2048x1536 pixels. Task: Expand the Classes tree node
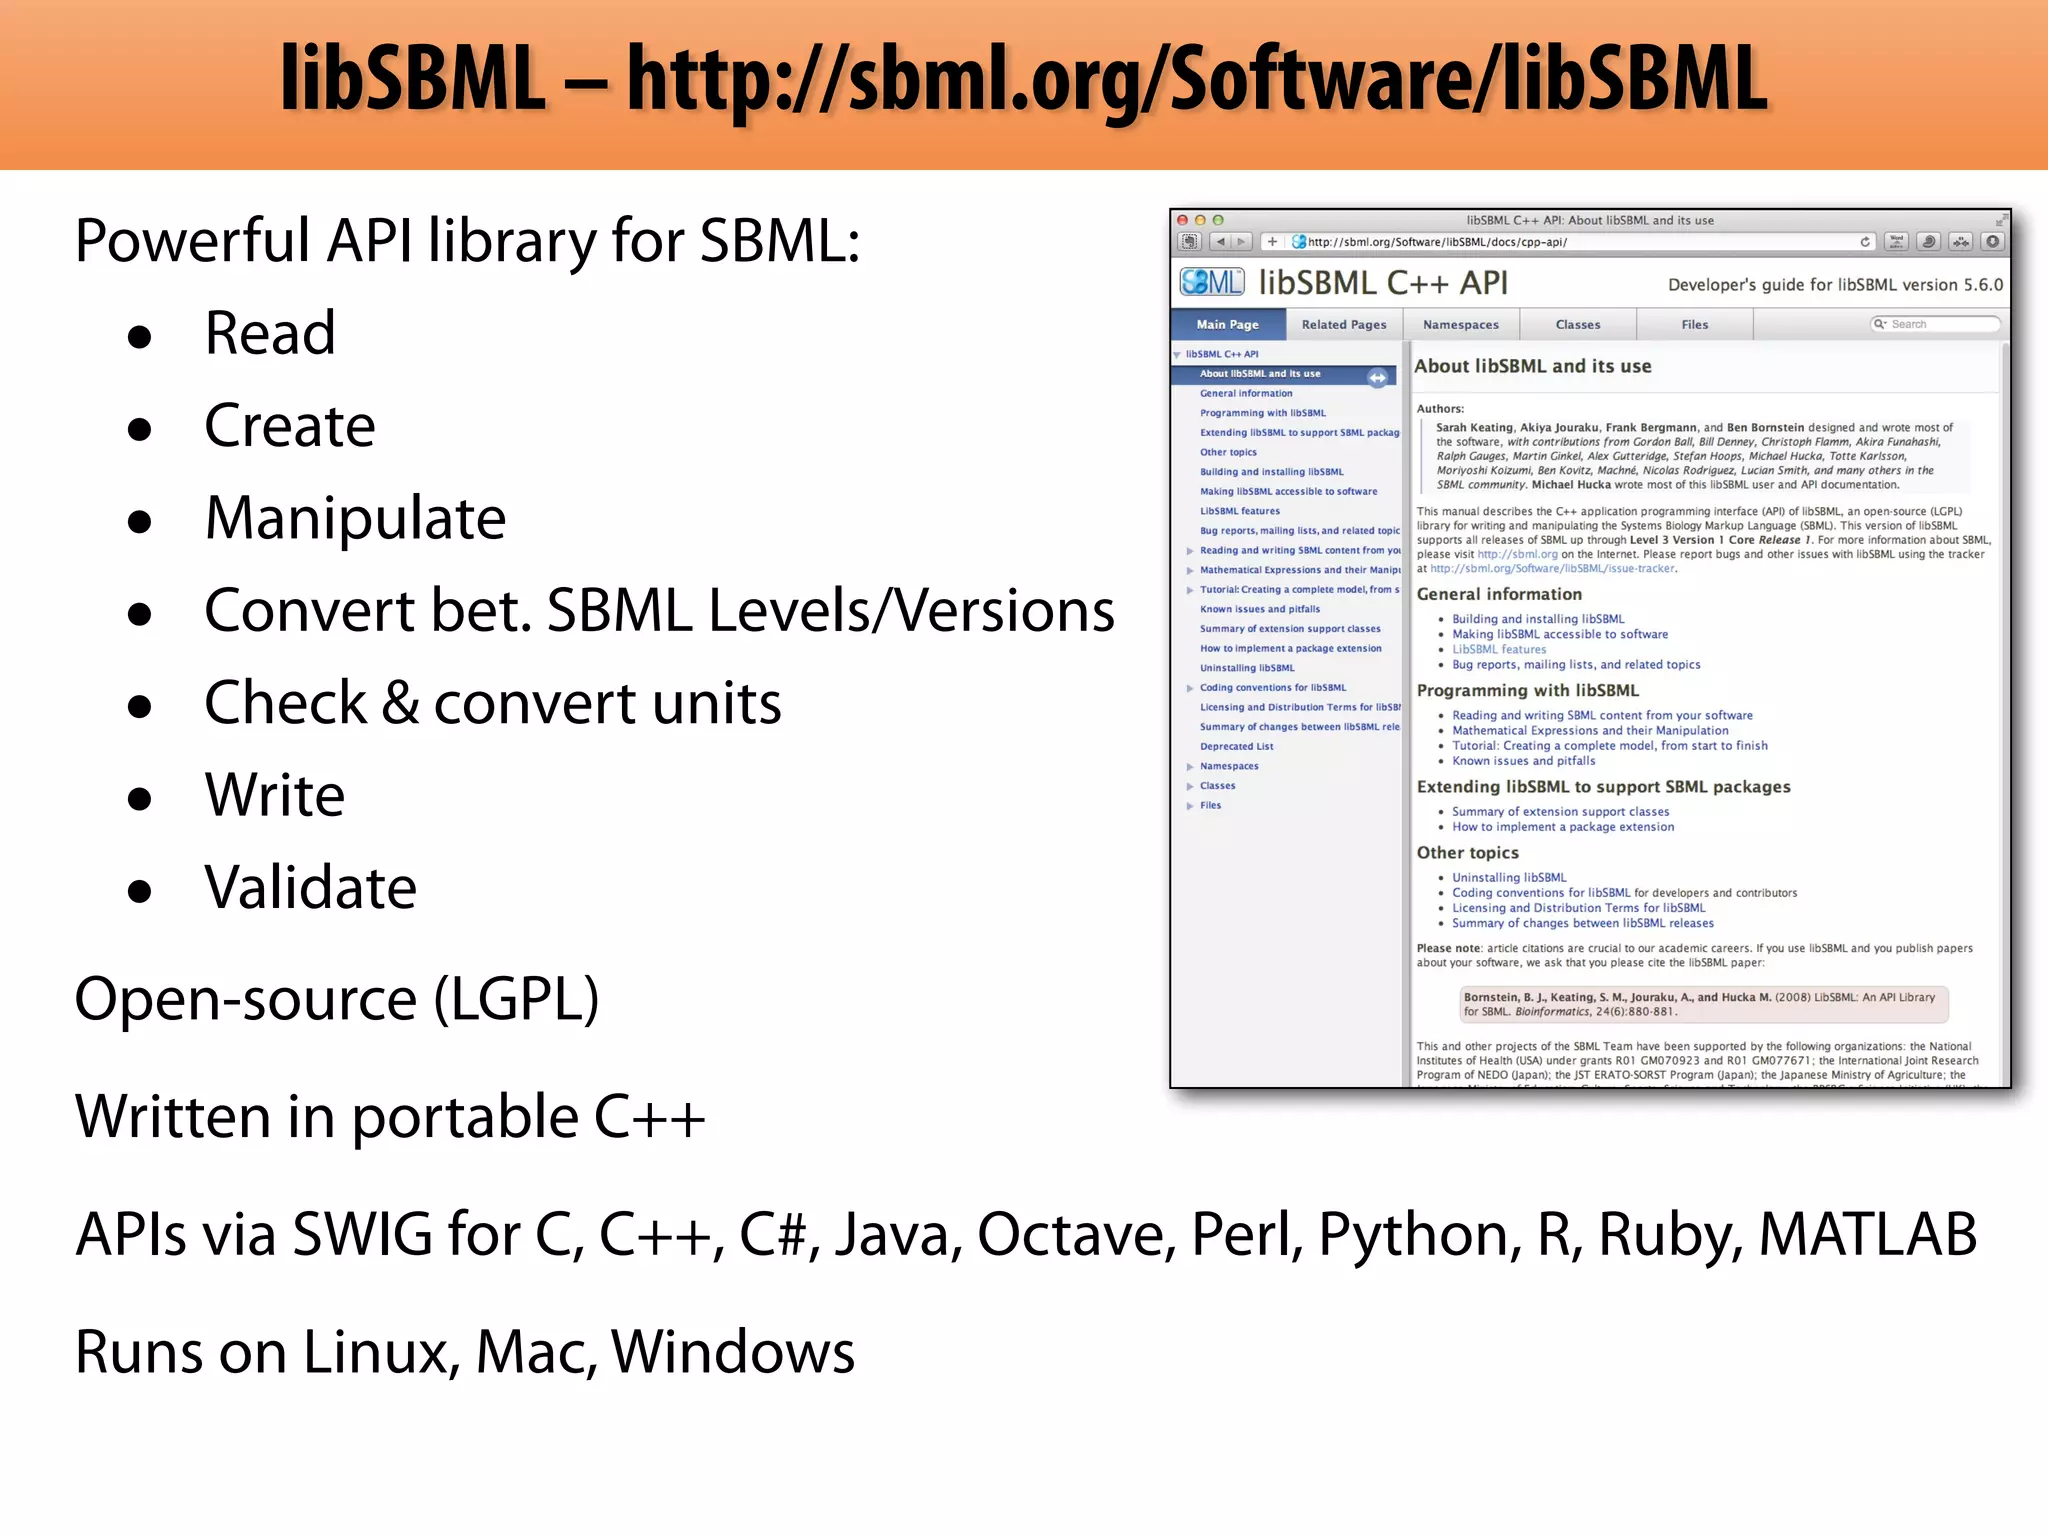pos(1190,786)
